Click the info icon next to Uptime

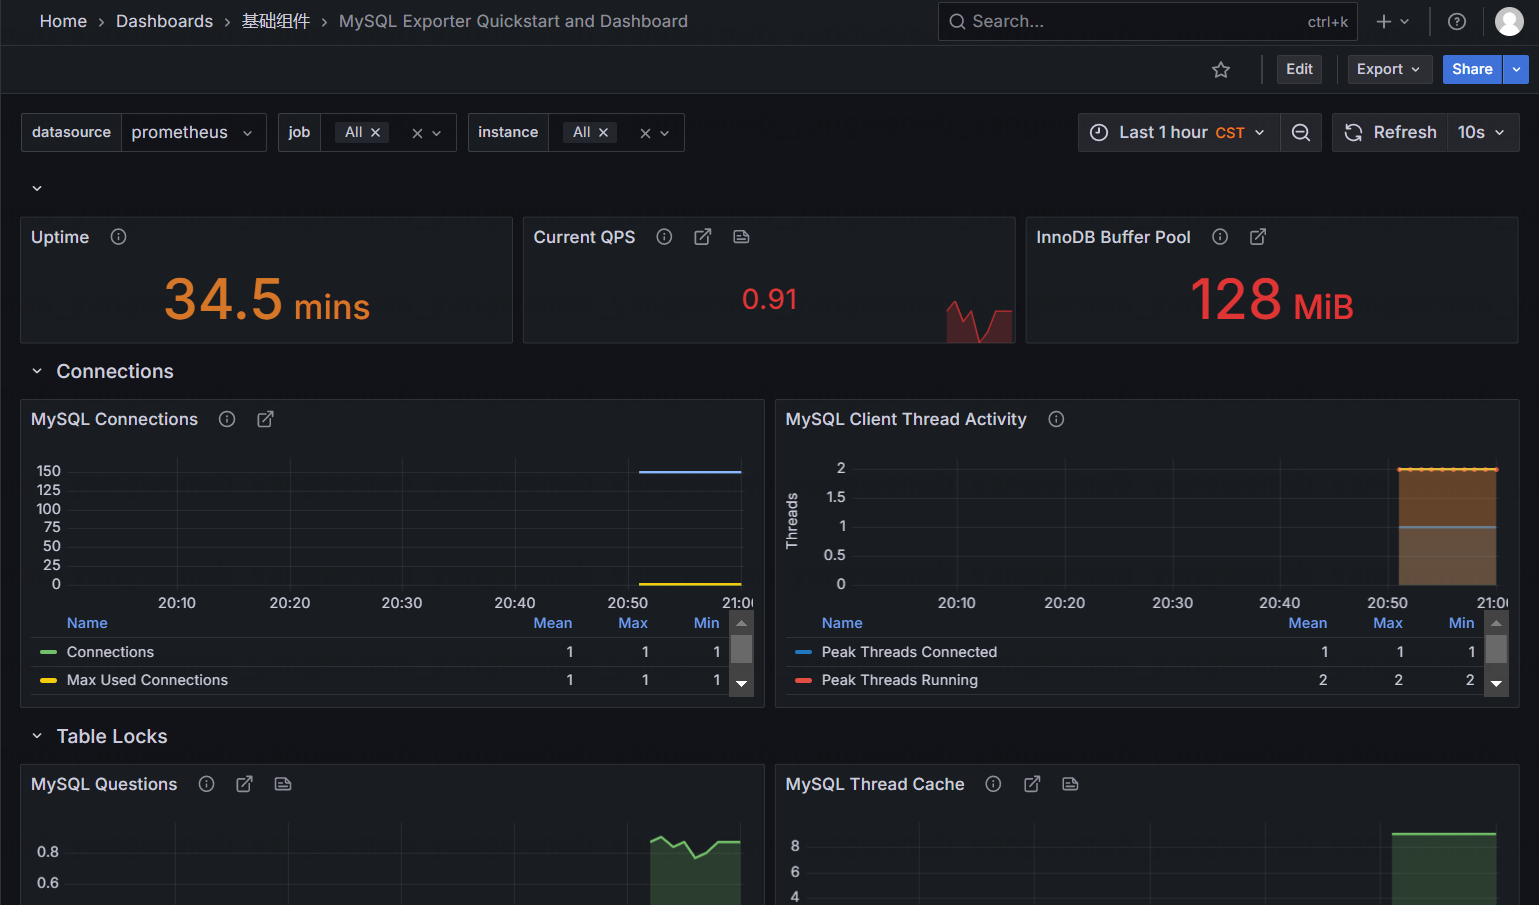coord(118,237)
